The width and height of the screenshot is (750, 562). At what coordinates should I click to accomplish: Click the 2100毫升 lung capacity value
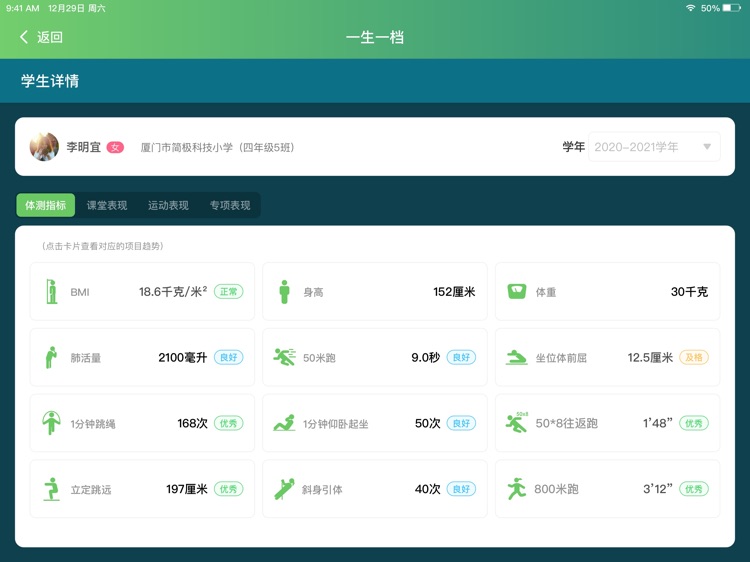pos(183,357)
